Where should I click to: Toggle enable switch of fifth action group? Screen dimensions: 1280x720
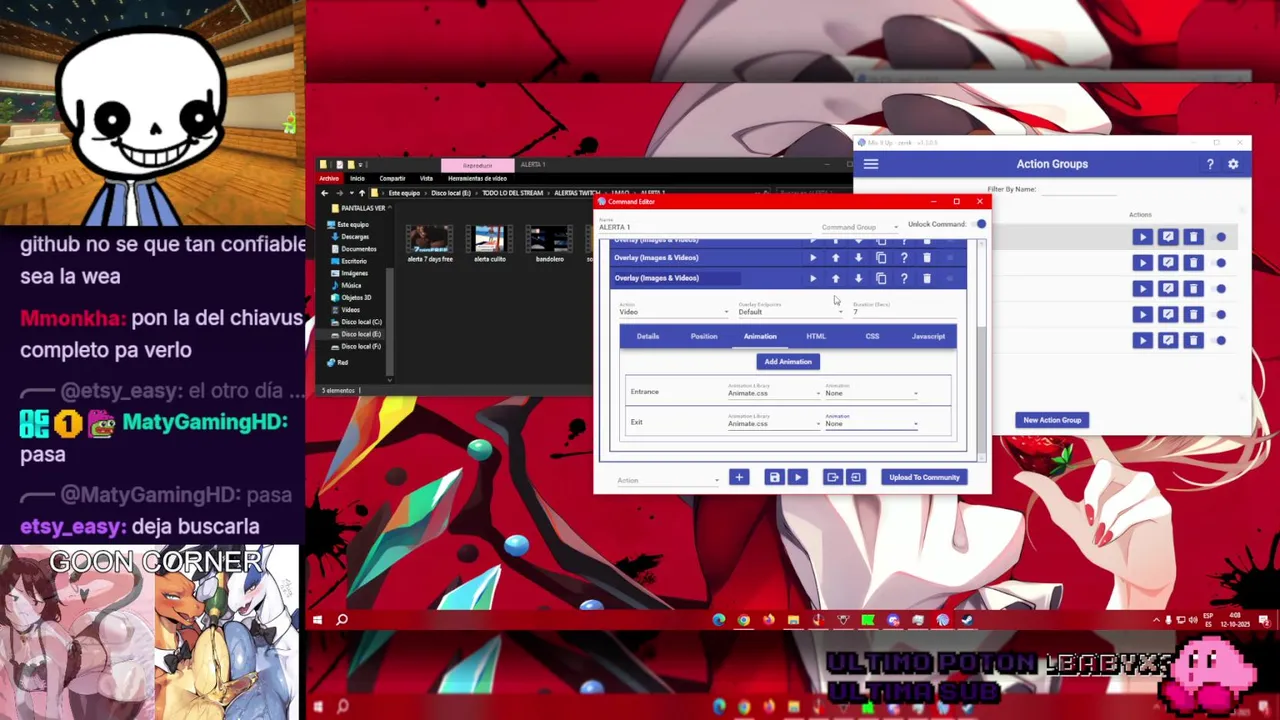pos(1221,340)
